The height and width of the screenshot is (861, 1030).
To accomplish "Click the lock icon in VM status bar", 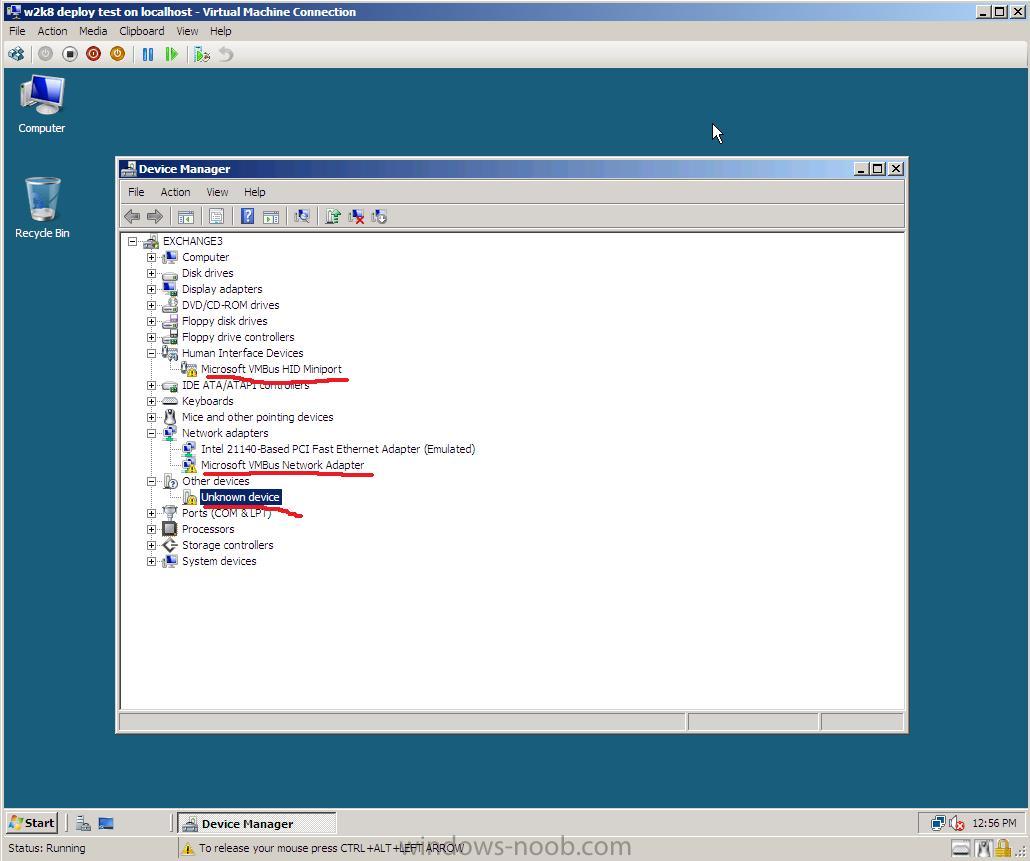I will (1002, 849).
